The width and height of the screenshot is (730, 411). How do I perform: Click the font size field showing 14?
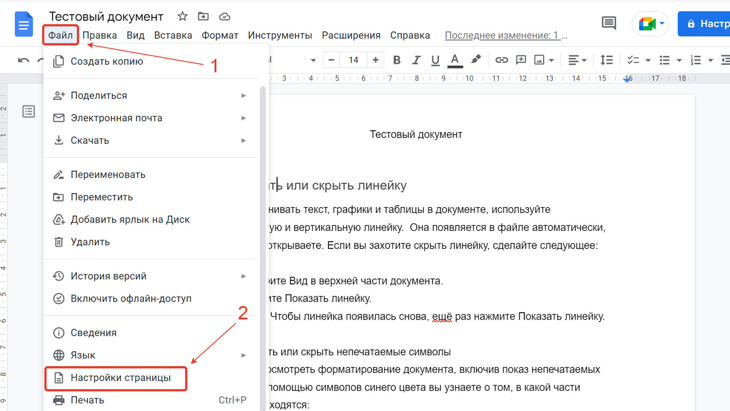pyautogui.click(x=353, y=60)
